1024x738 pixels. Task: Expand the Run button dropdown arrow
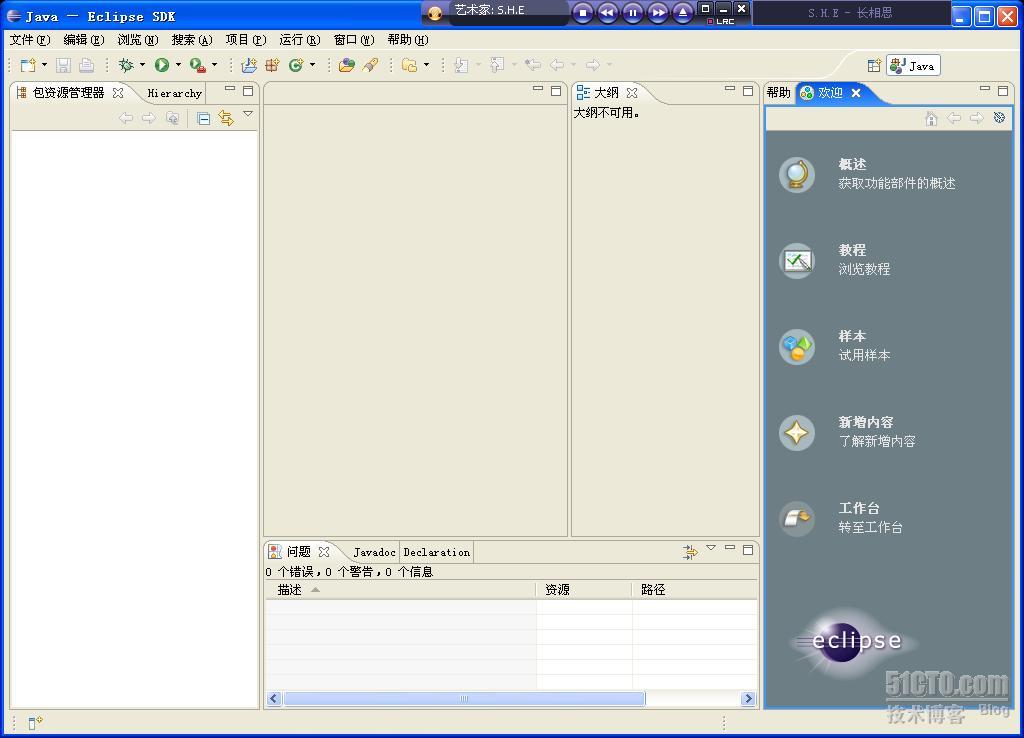[178, 65]
